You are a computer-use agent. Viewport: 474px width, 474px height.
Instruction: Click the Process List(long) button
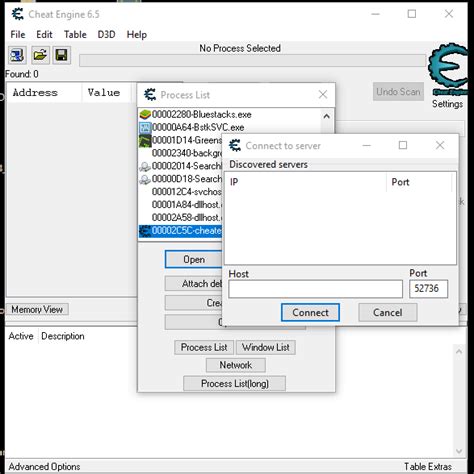pyautogui.click(x=235, y=384)
